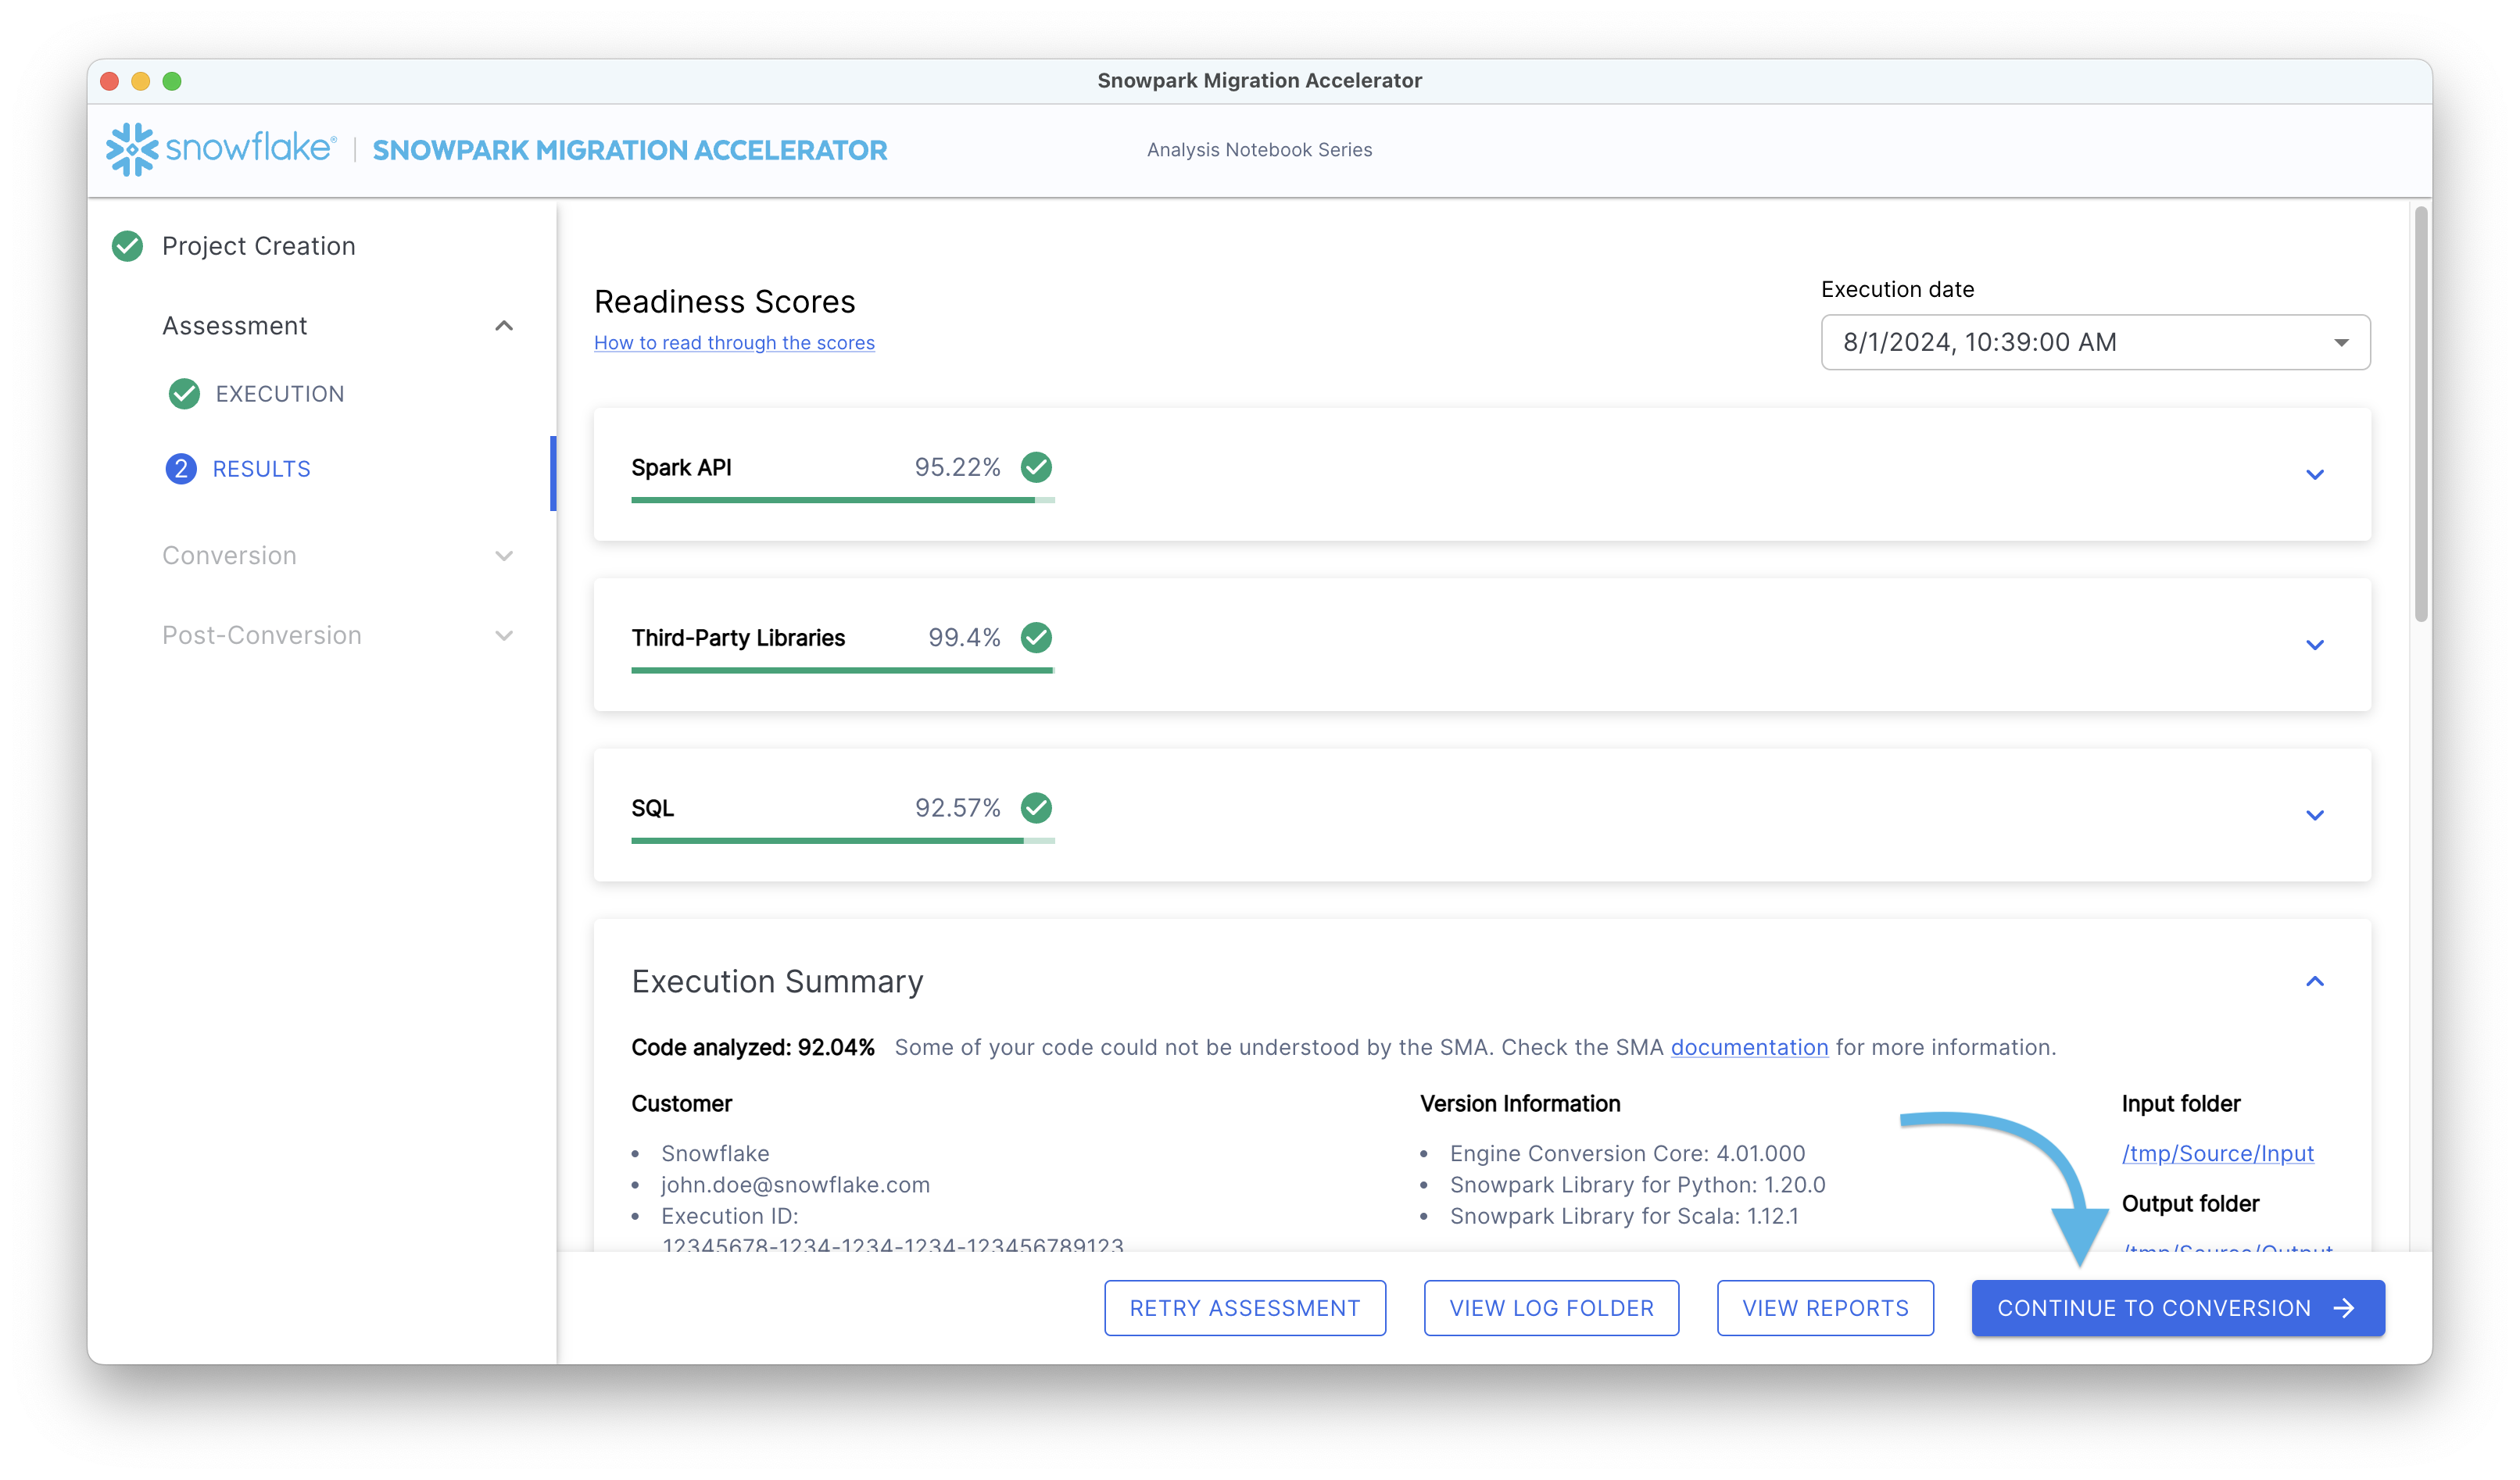Click the Third-Party Libraries checkmark badge
The height and width of the screenshot is (1480, 2520).
(x=1037, y=637)
